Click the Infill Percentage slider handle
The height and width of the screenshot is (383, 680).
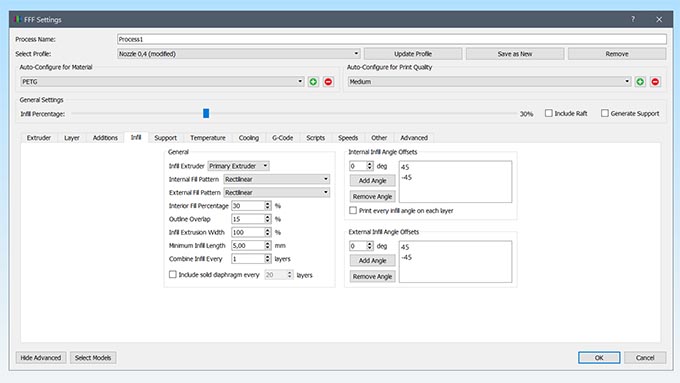[206, 113]
